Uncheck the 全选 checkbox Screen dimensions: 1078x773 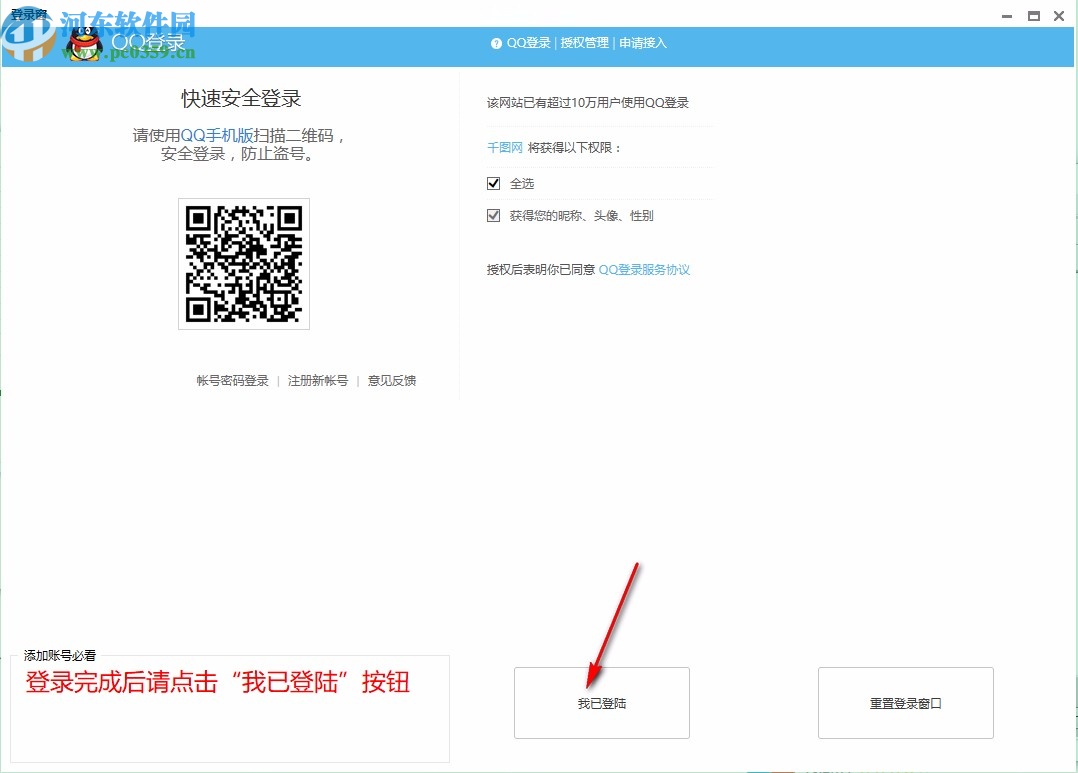coord(493,183)
